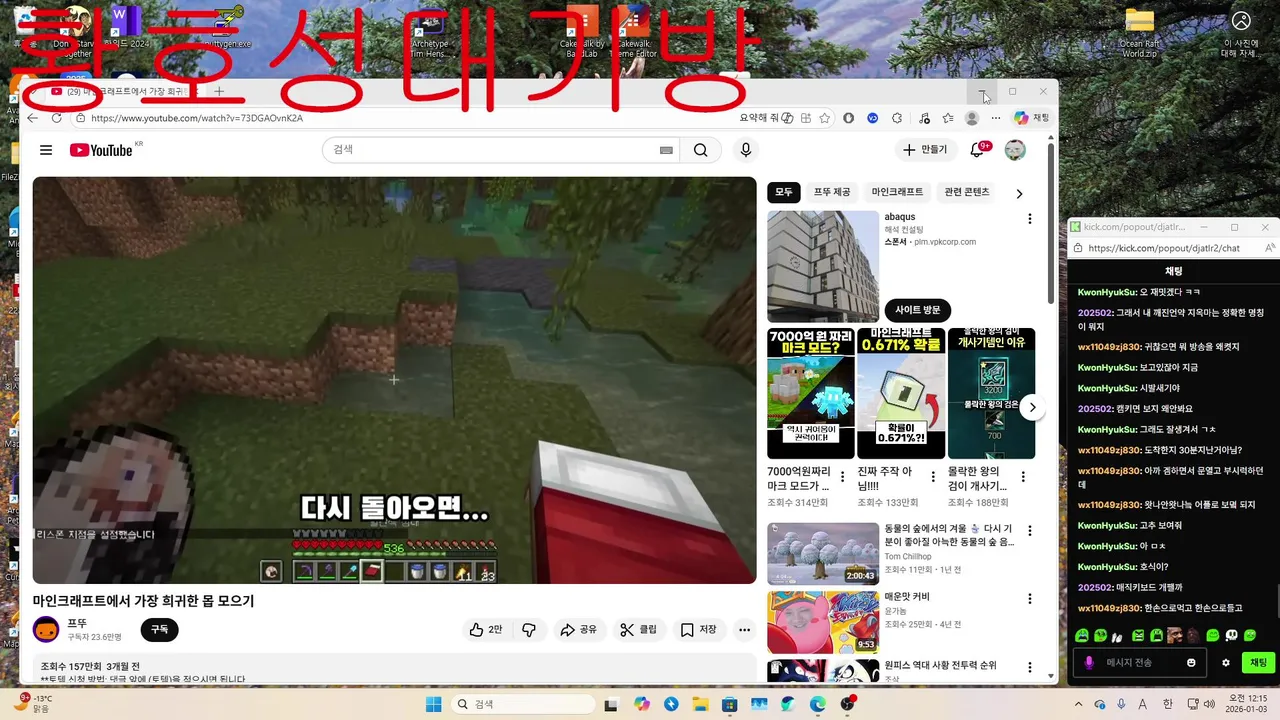Open the 매운맛 커비 video thumbnail
Image resolution: width=1280 pixels, height=720 pixels.
[823, 622]
